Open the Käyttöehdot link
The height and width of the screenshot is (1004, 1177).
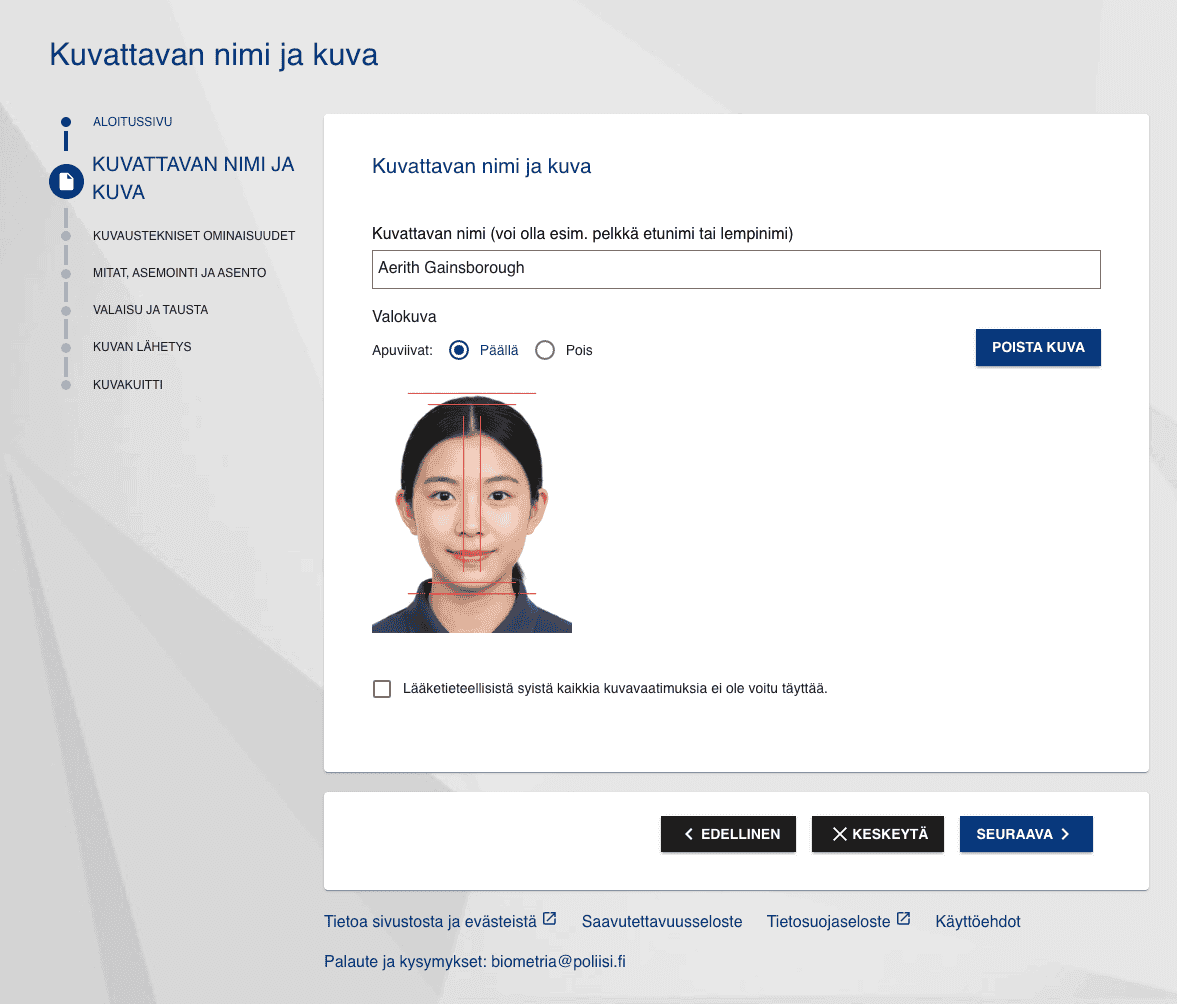(x=977, y=922)
